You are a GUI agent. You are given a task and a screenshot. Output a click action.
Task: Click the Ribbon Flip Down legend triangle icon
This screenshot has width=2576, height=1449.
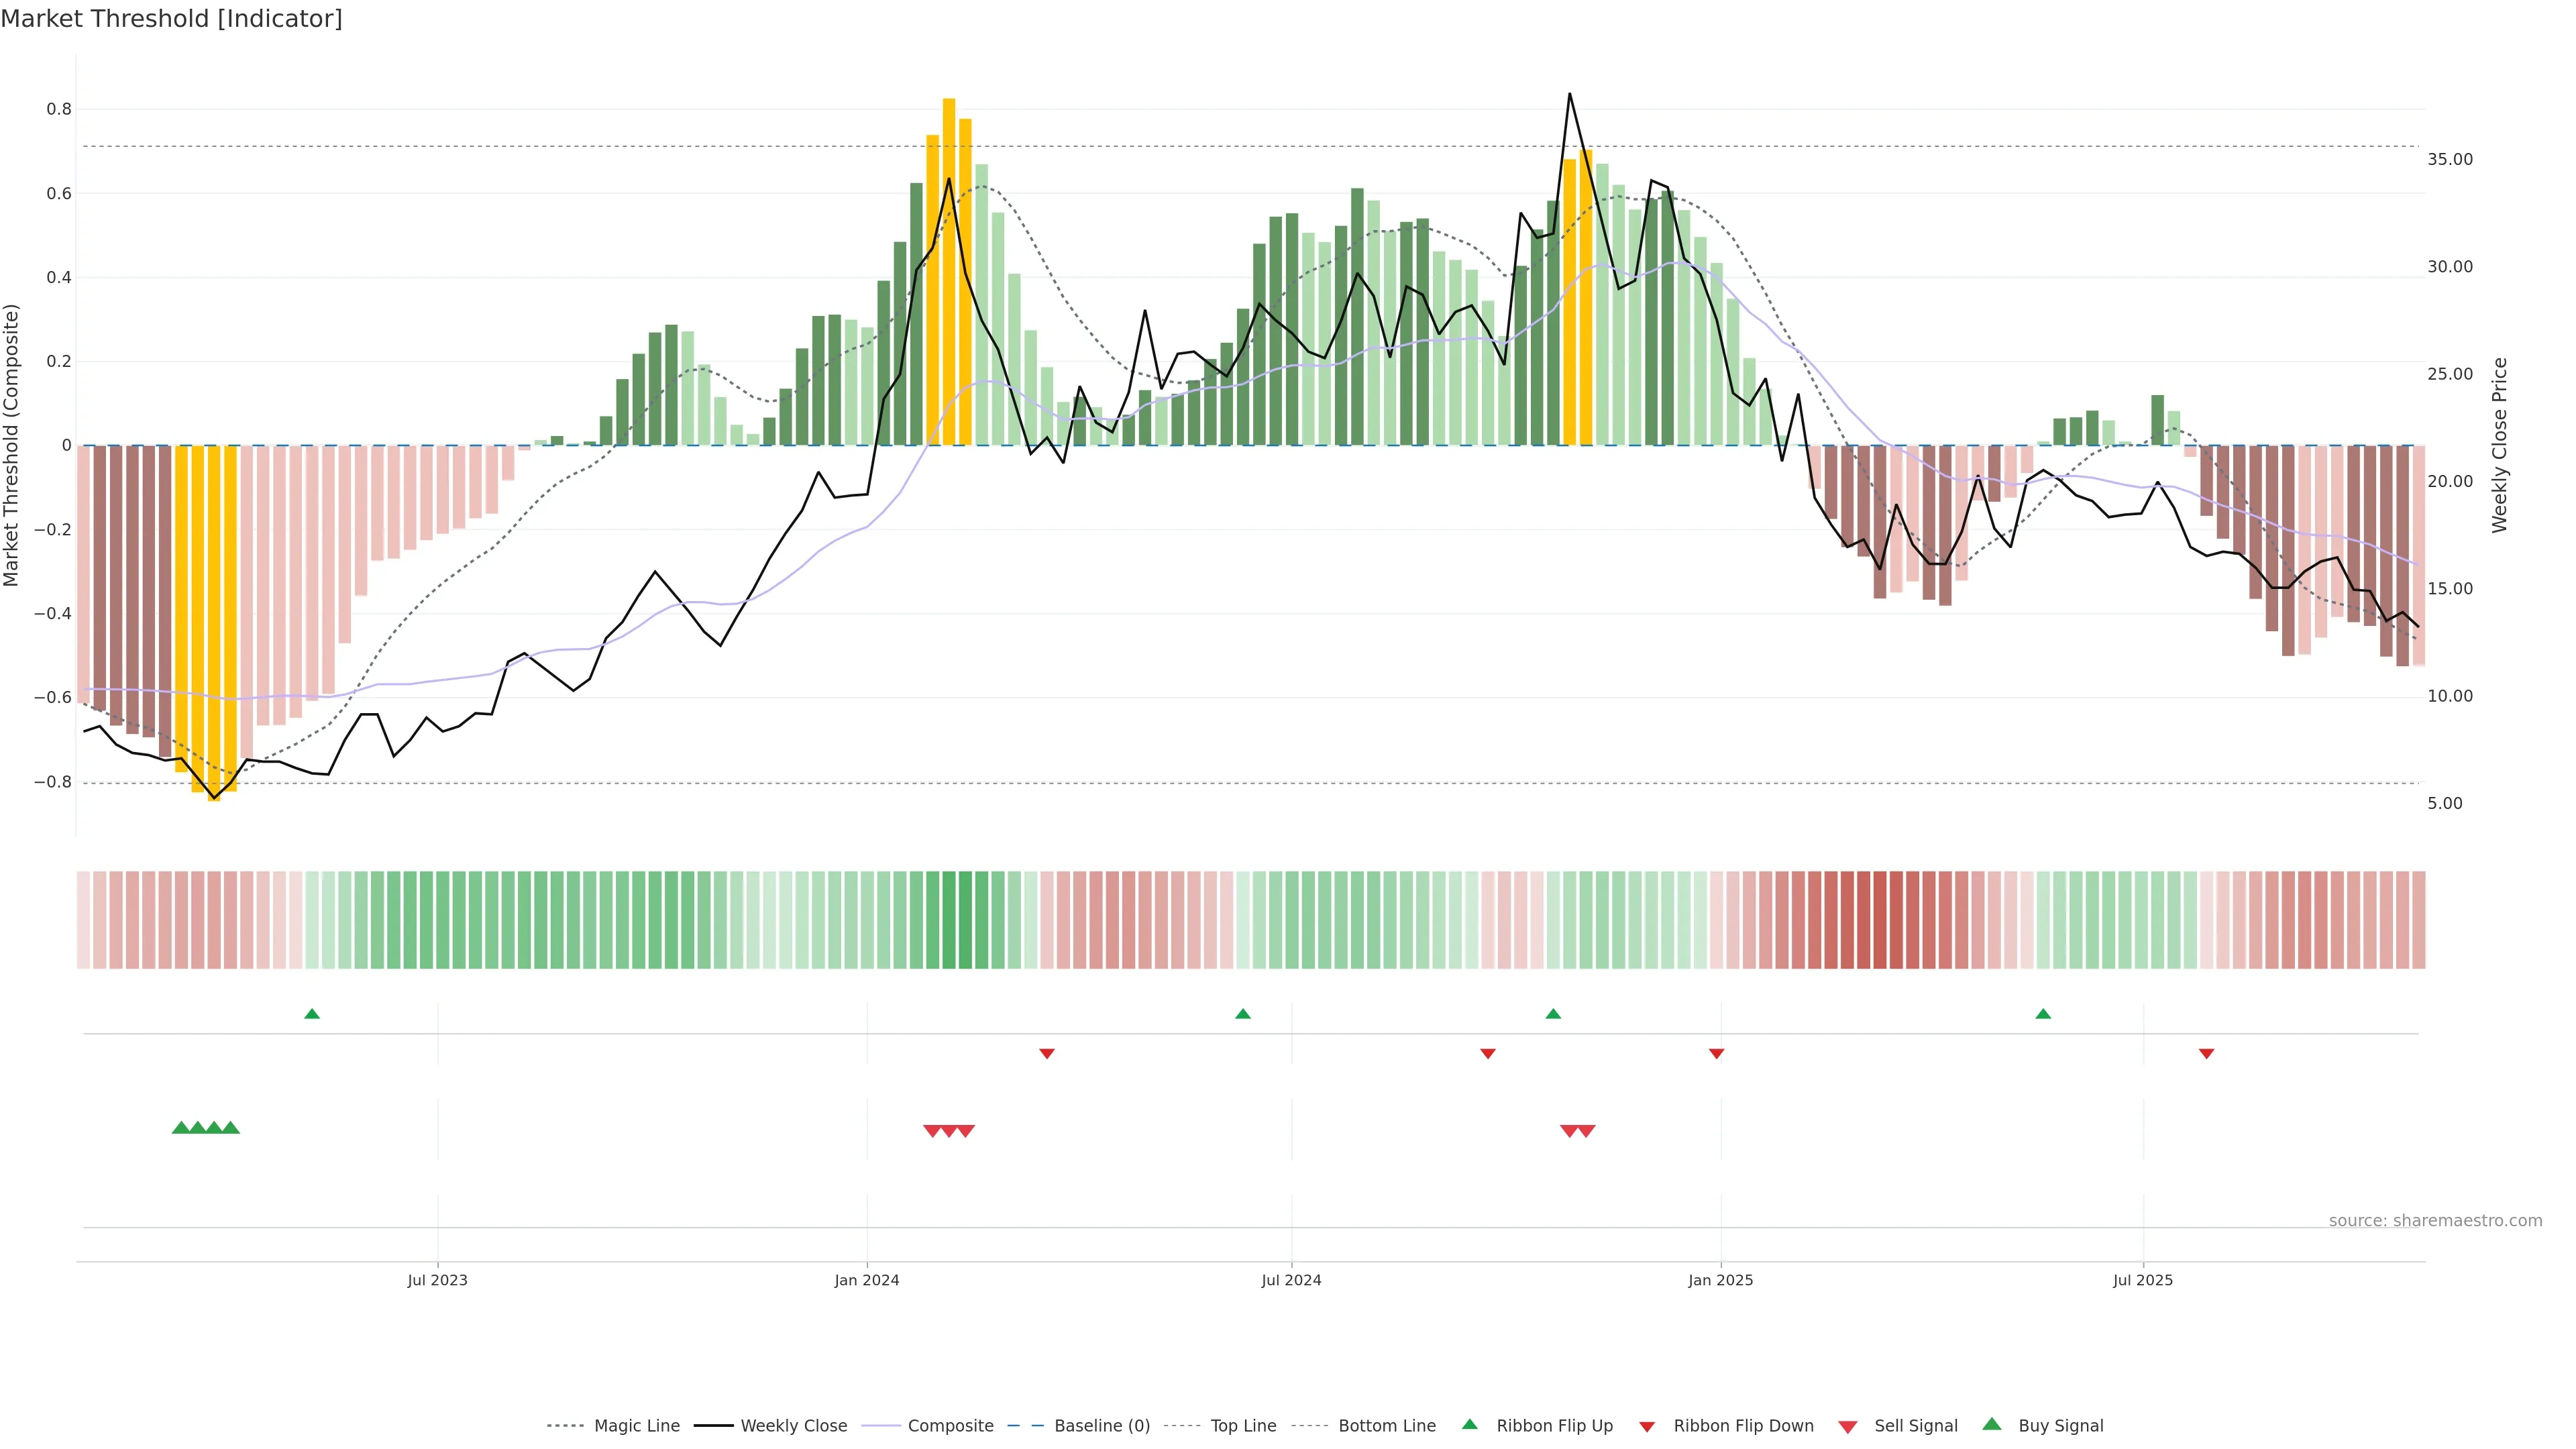click(x=1646, y=1427)
